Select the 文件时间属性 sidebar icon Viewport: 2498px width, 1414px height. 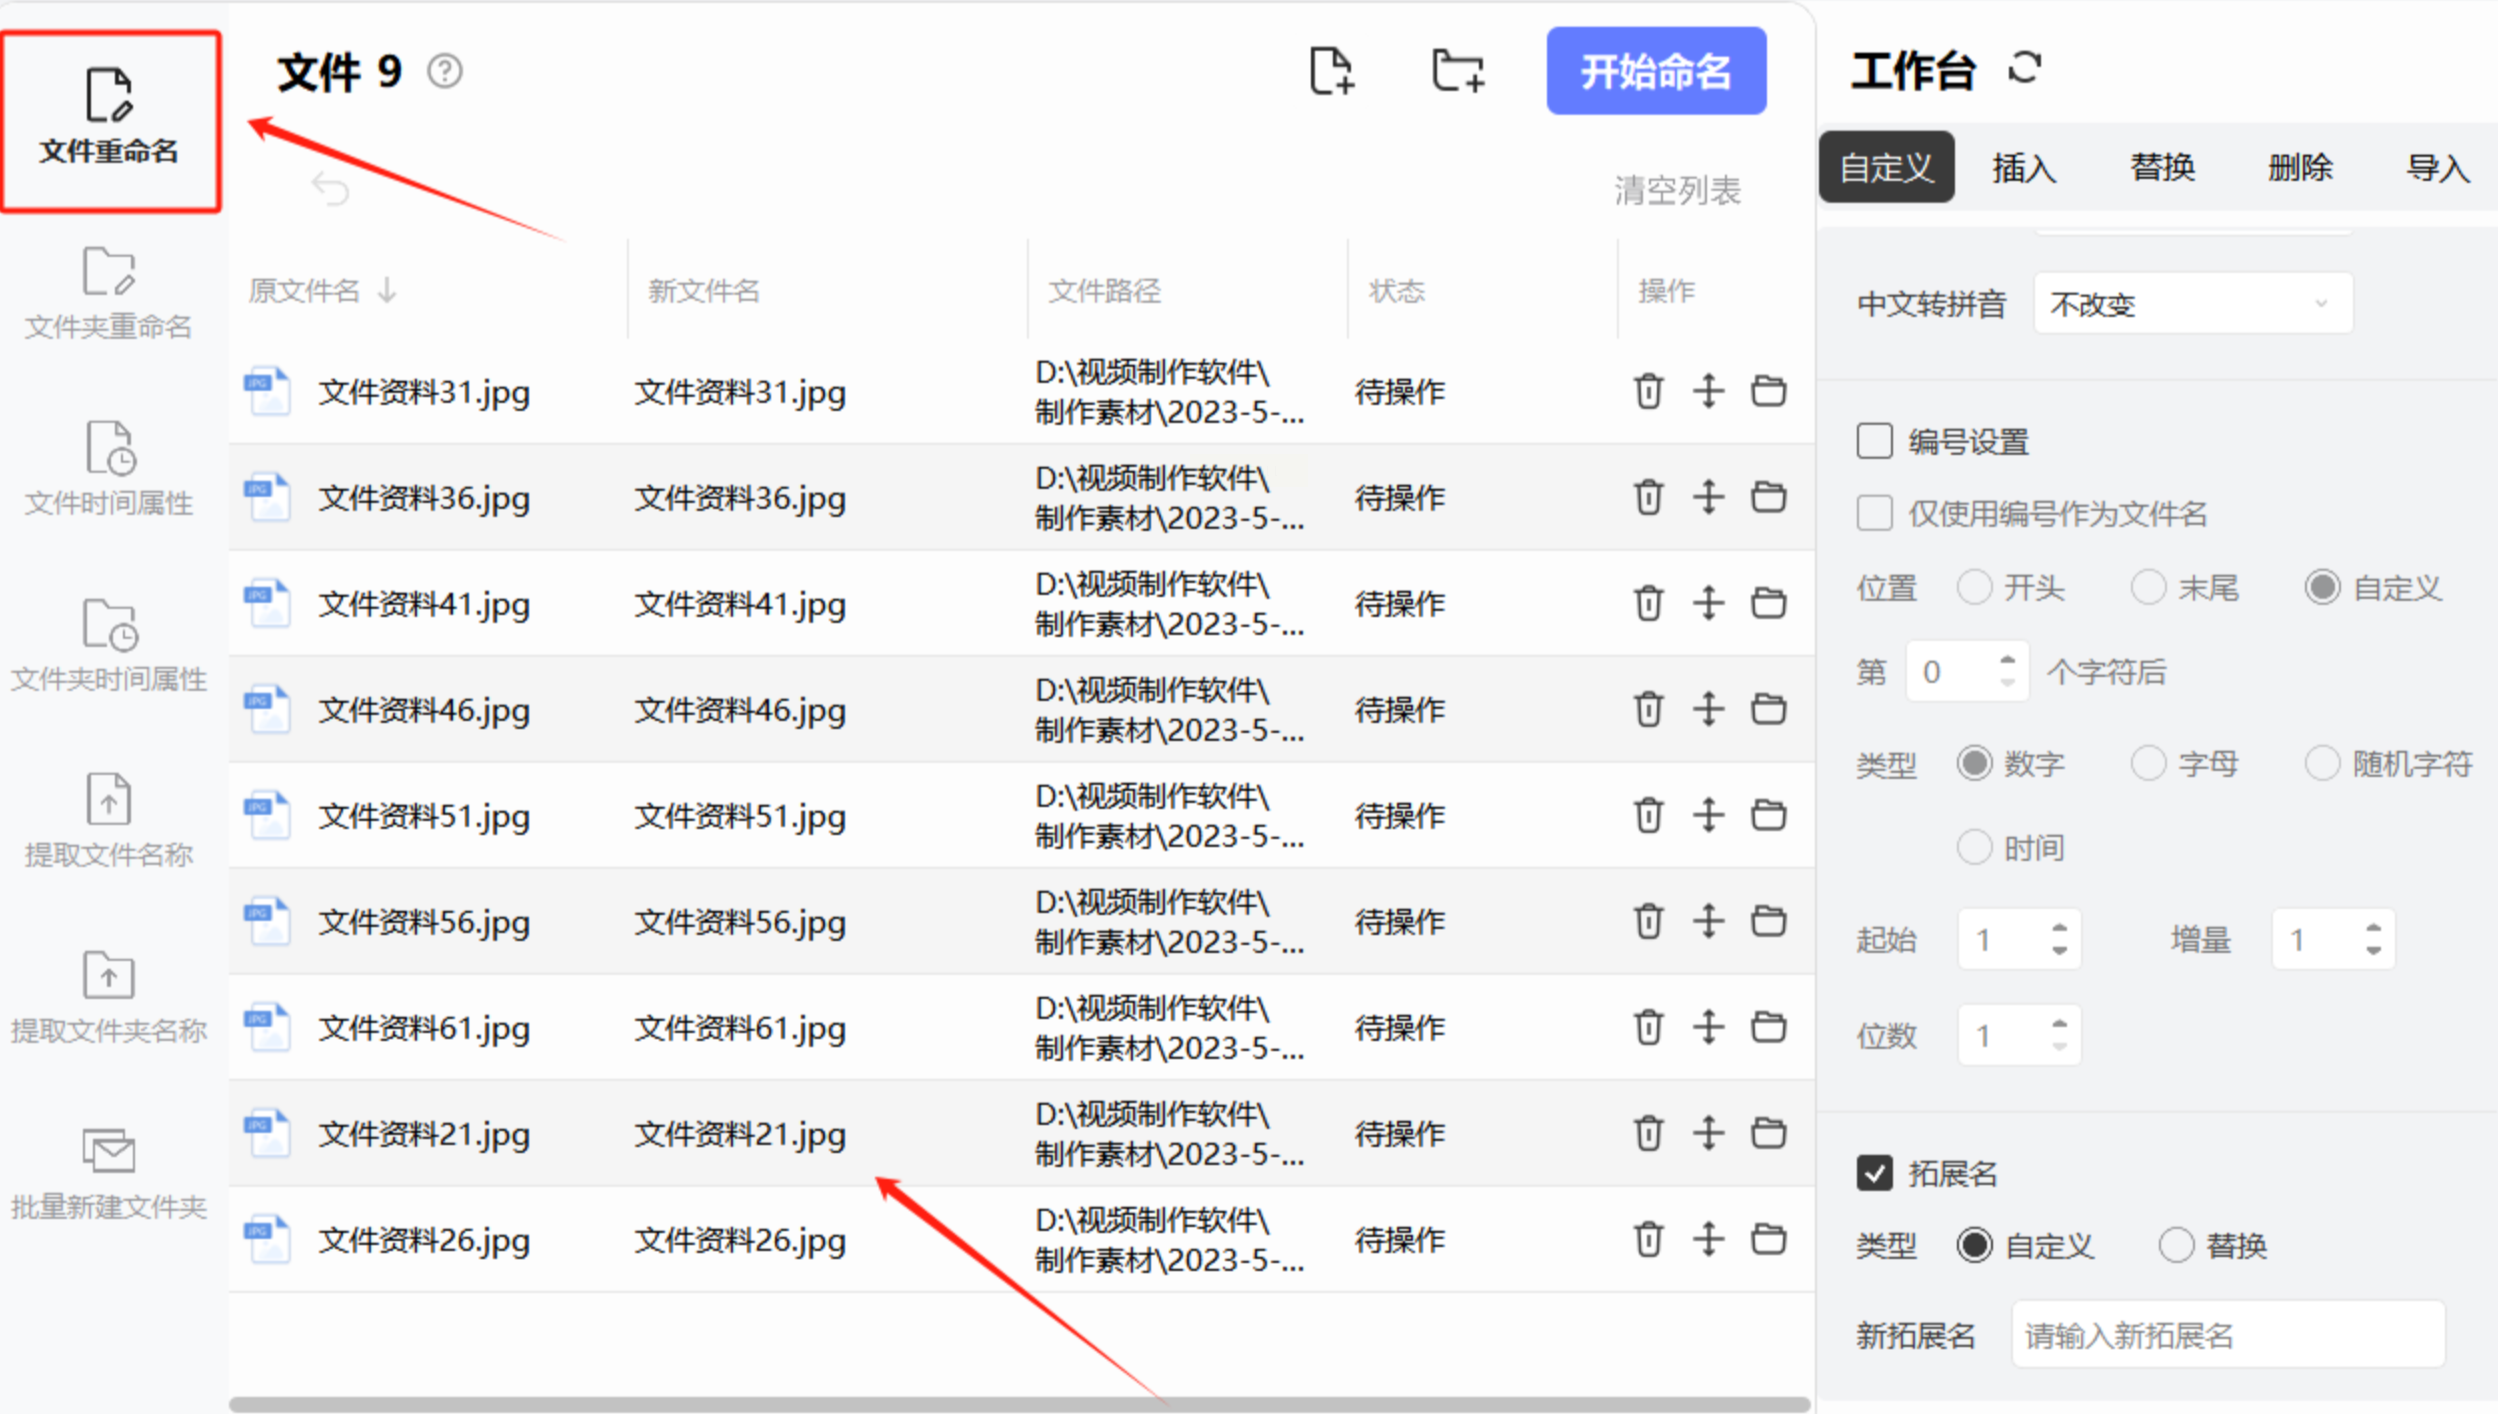(x=108, y=447)
